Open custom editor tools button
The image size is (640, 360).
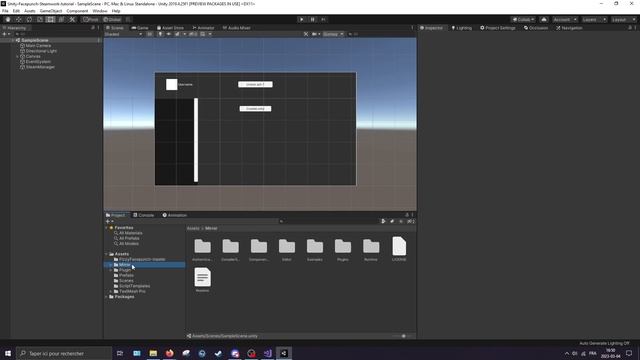72,20
